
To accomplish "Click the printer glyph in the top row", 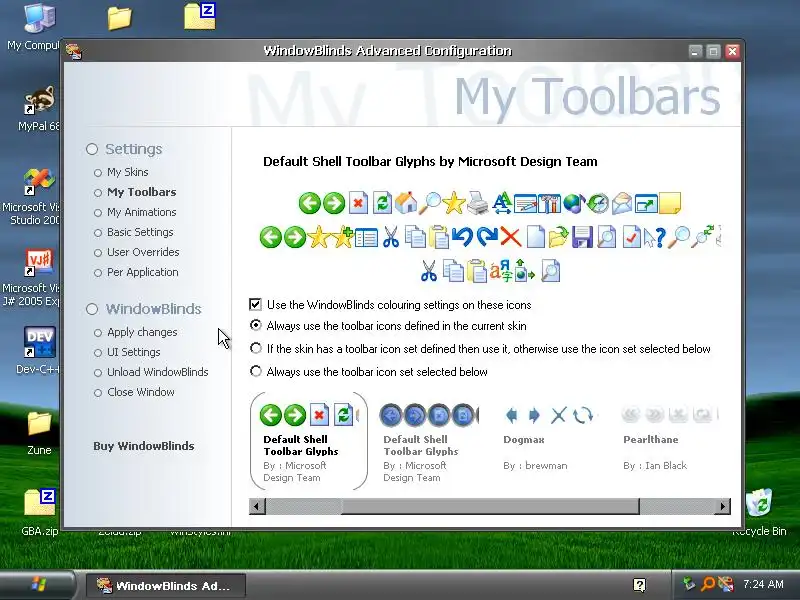I will [478, 203].
